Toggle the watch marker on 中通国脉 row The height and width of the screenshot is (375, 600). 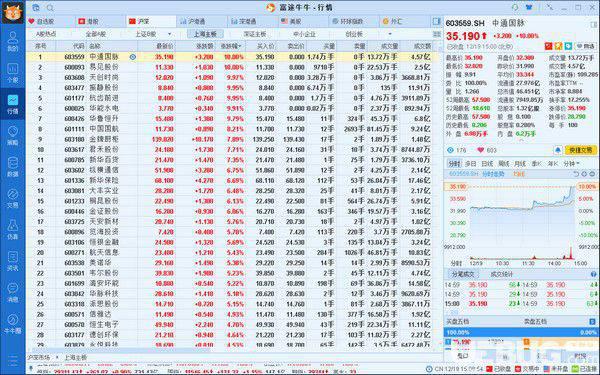tap(132, 57)
